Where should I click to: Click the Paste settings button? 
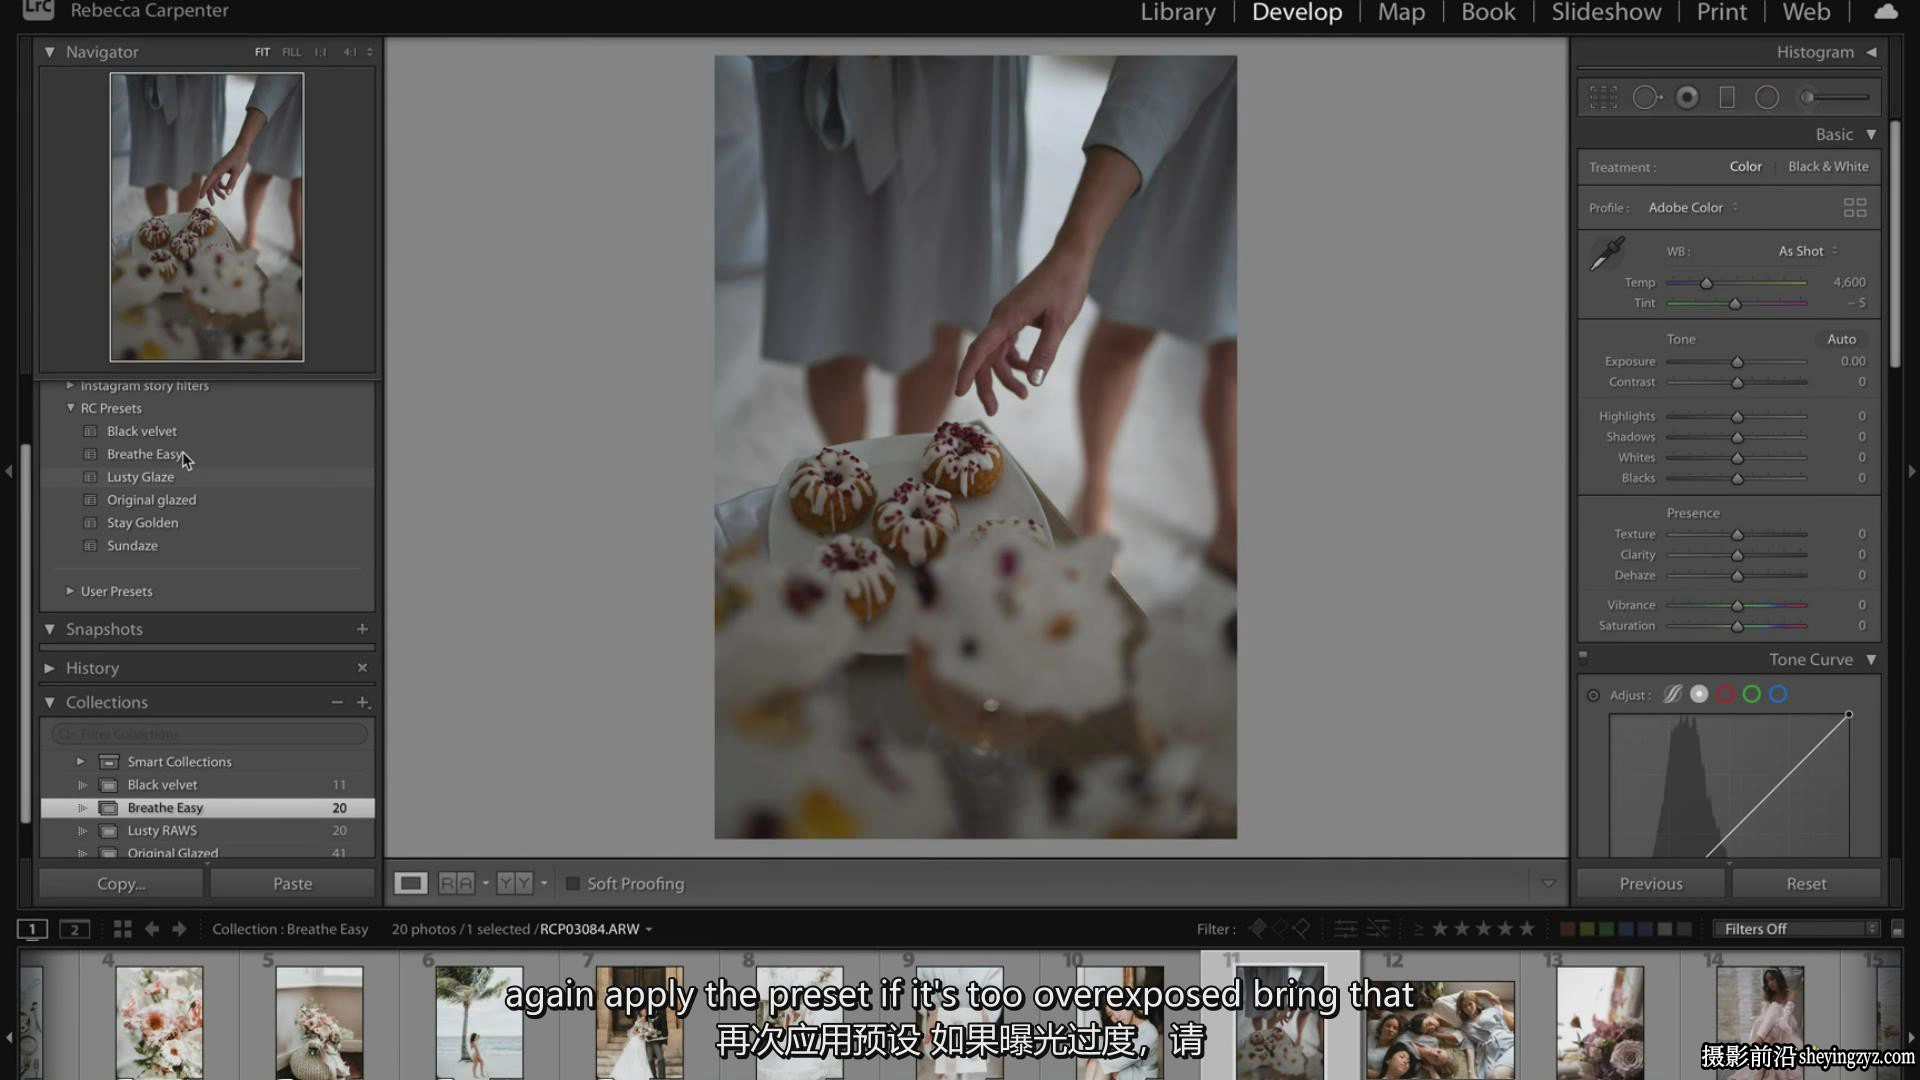(x=292, y=883)
